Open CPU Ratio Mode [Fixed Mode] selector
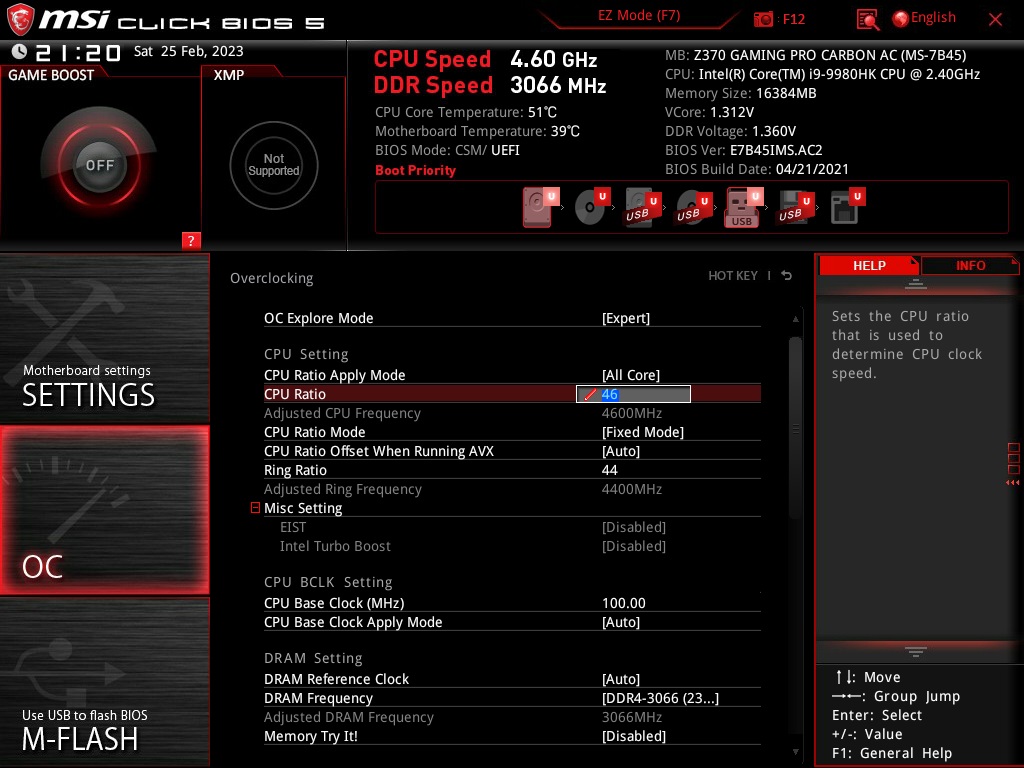Image resolution: width=1024 pixels, height=768 pixels. (512, 432)
